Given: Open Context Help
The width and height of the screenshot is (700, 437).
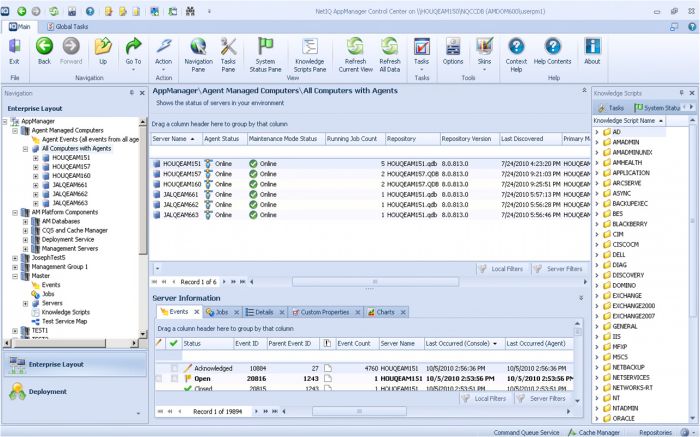Looking at the screenshot, I should click(516, 54).
